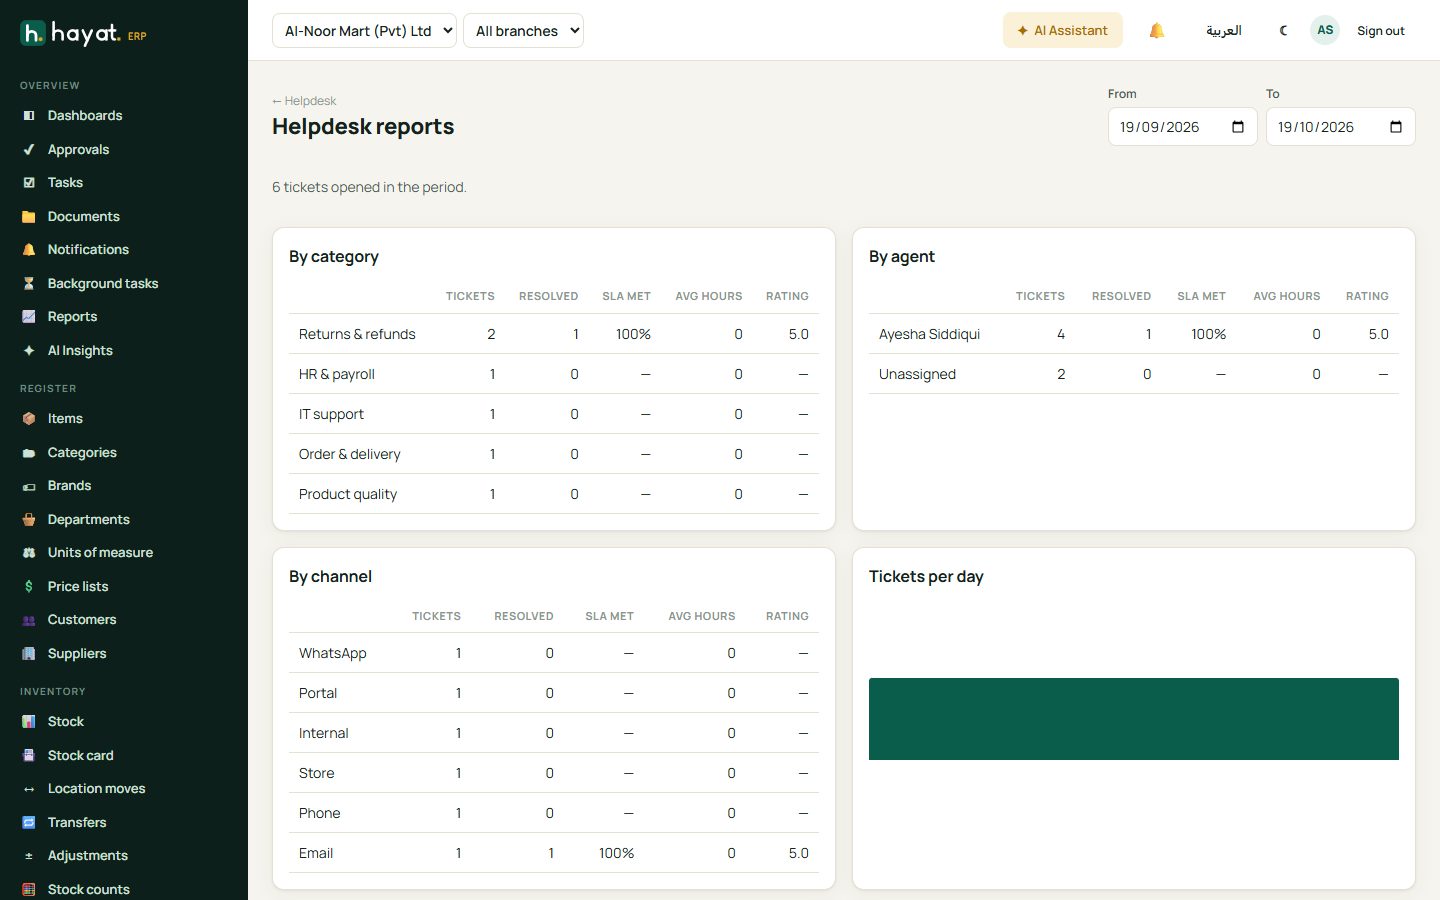The image size is (1440, 900).
Task: Click IT support category row
Action: 554,414
